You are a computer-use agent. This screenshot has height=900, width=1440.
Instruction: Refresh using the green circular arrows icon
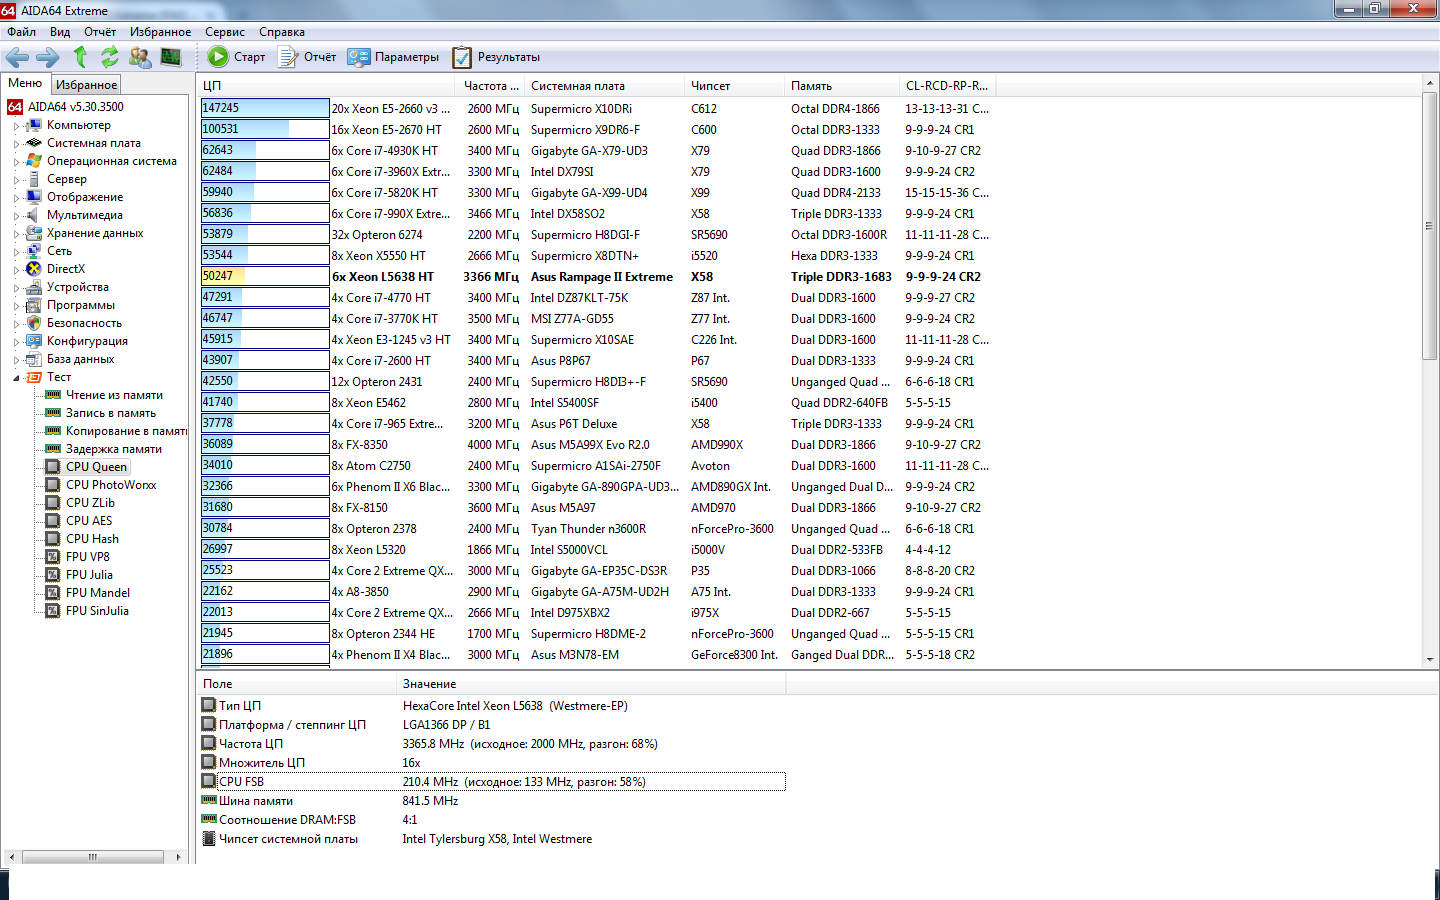click(110, 57)
